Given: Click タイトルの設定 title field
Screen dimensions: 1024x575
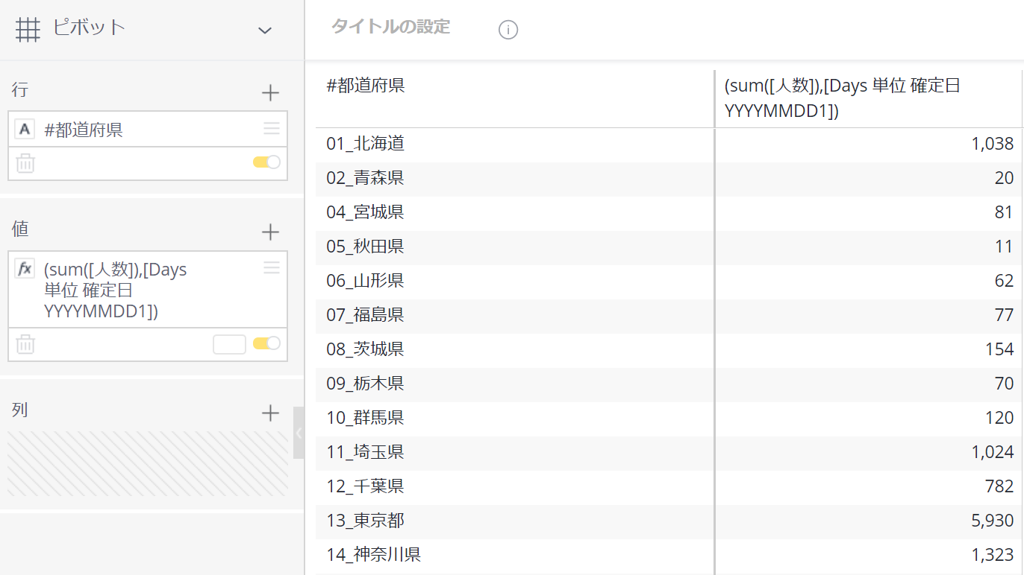Looking at the screenshot, I should coord(391,27).
